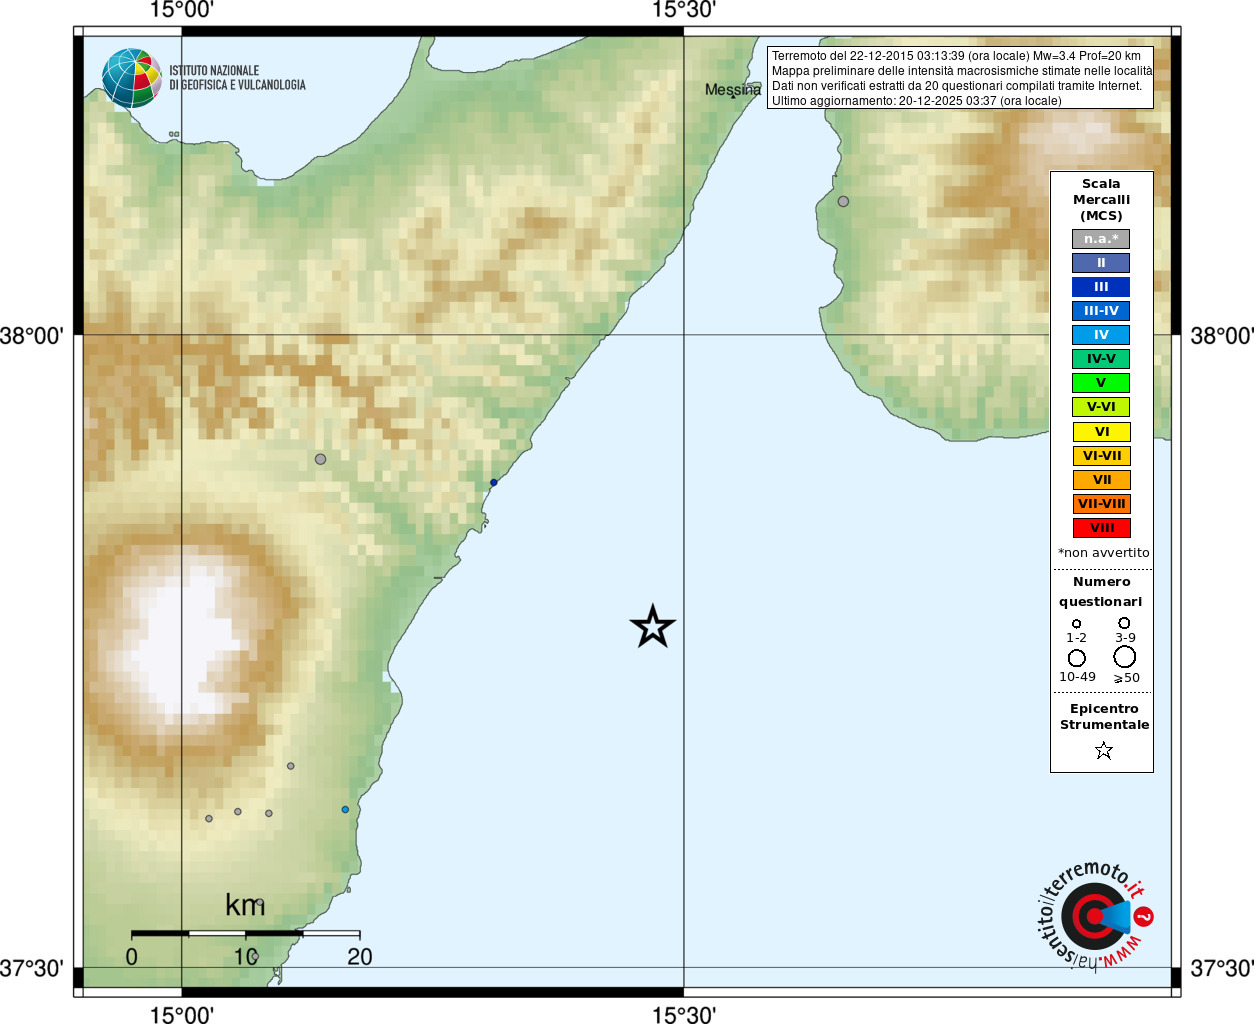Select the orange VII intensity swatch
The width and height of the screenshot is (1254, 1024).
point(1101,480)
